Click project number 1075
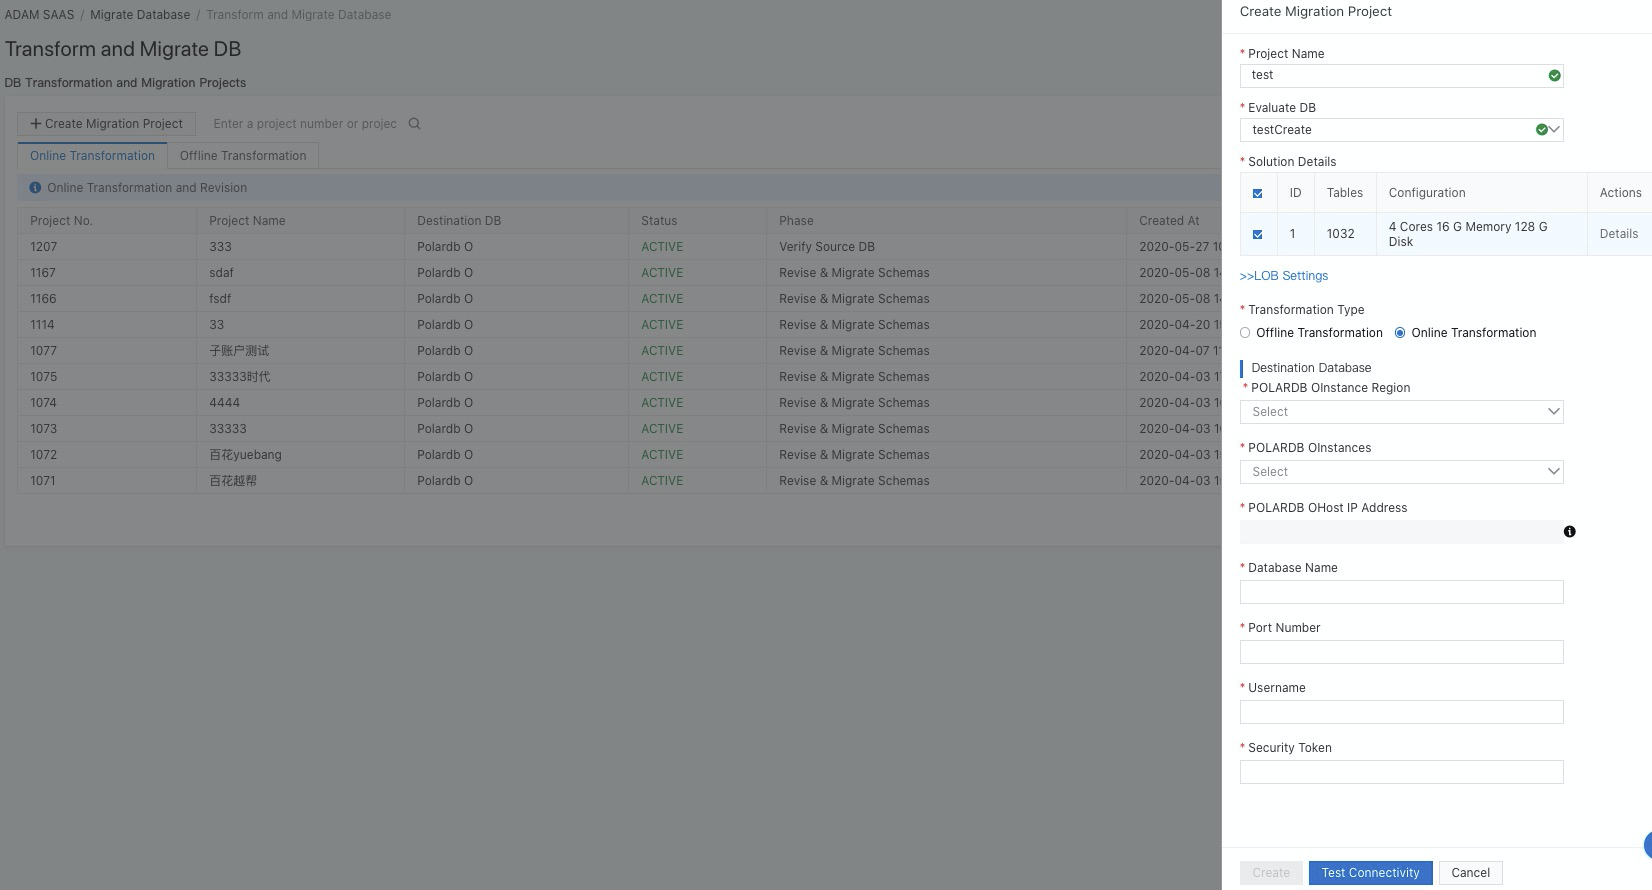This screenshot has height=890, width=1652. 43,377
